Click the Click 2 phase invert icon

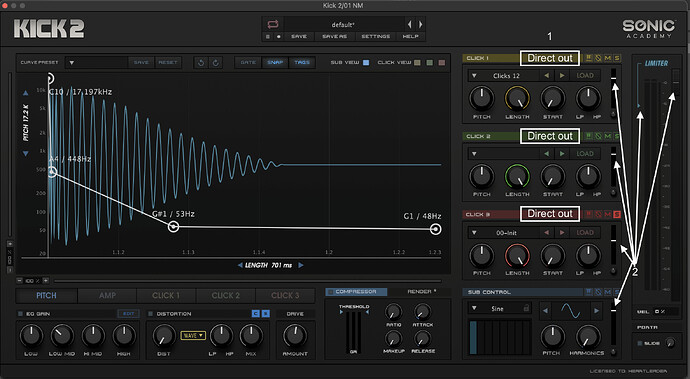(598, 136)
